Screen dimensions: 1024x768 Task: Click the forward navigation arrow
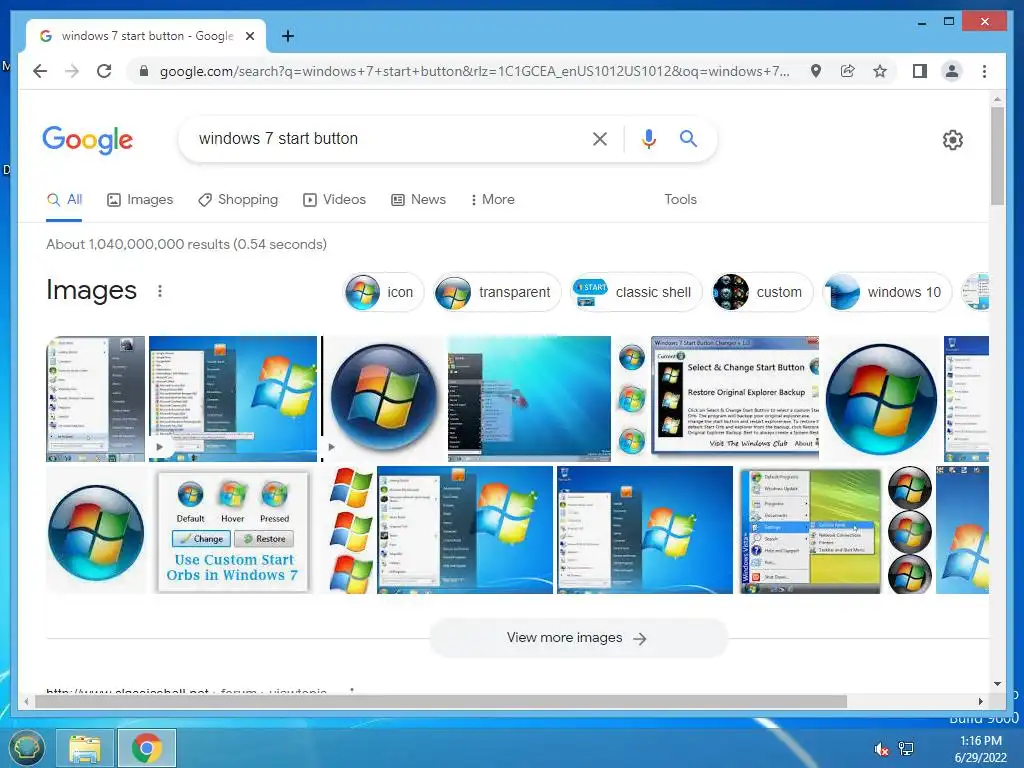[72, 71]
